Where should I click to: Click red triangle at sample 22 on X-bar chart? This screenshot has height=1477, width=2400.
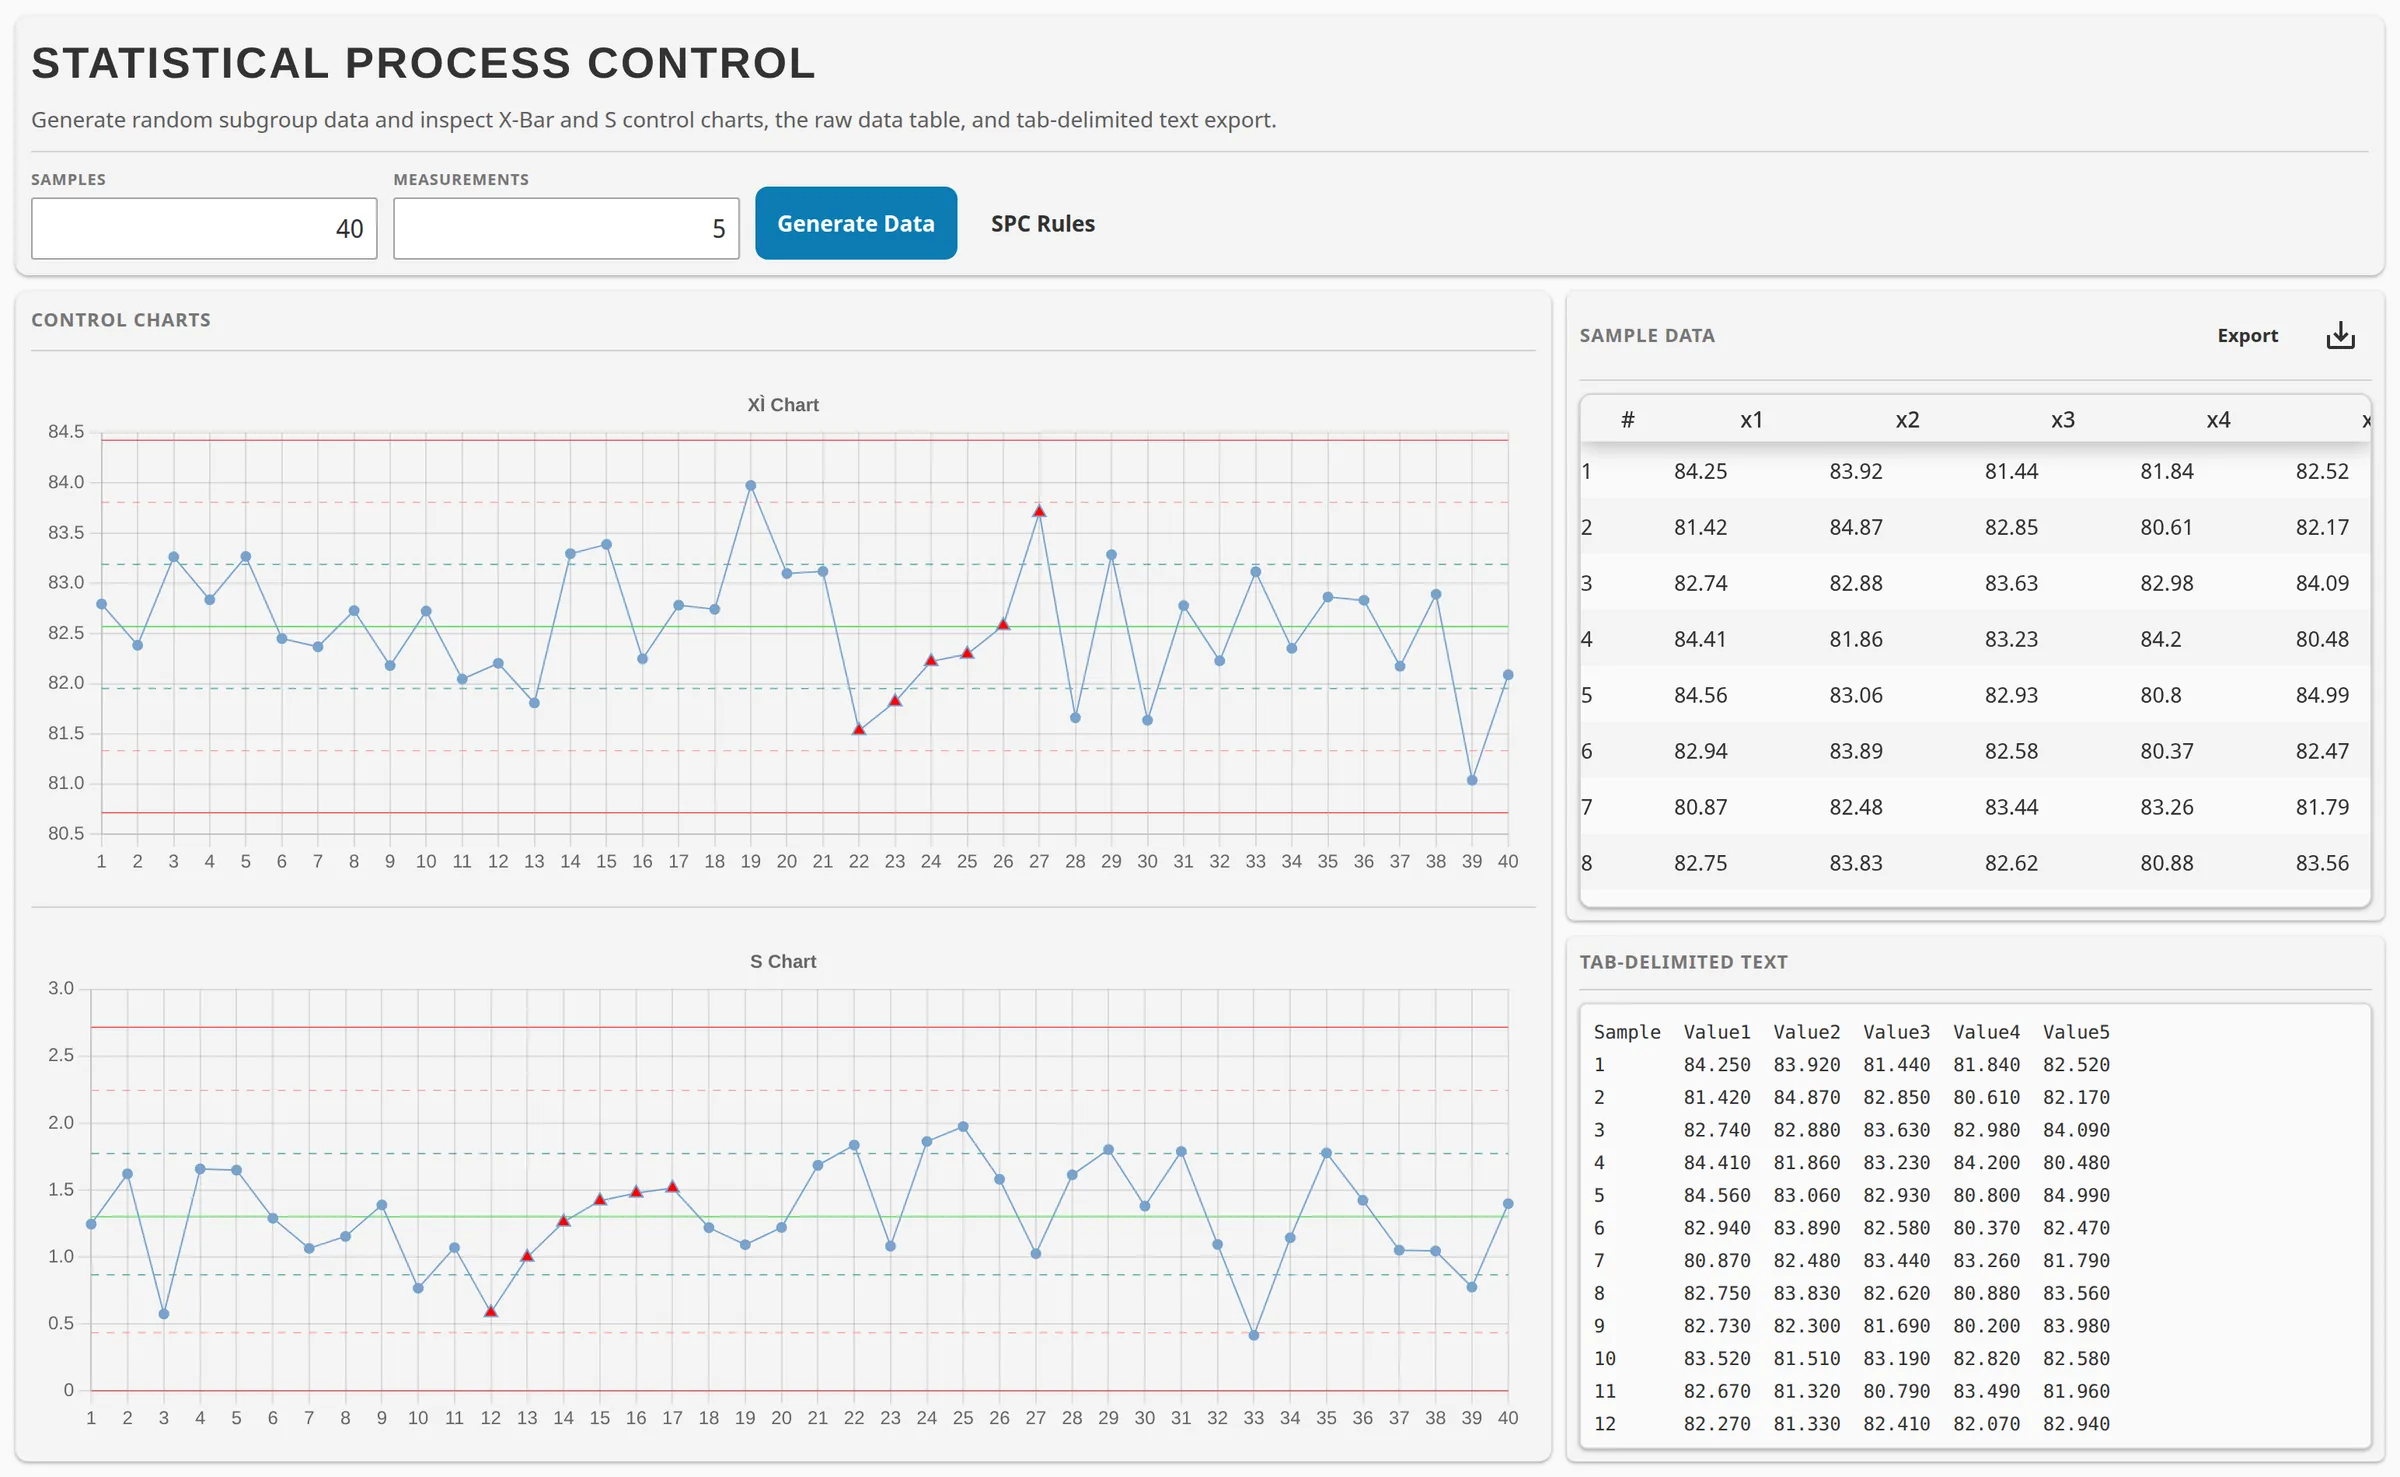tap(859, 730)
